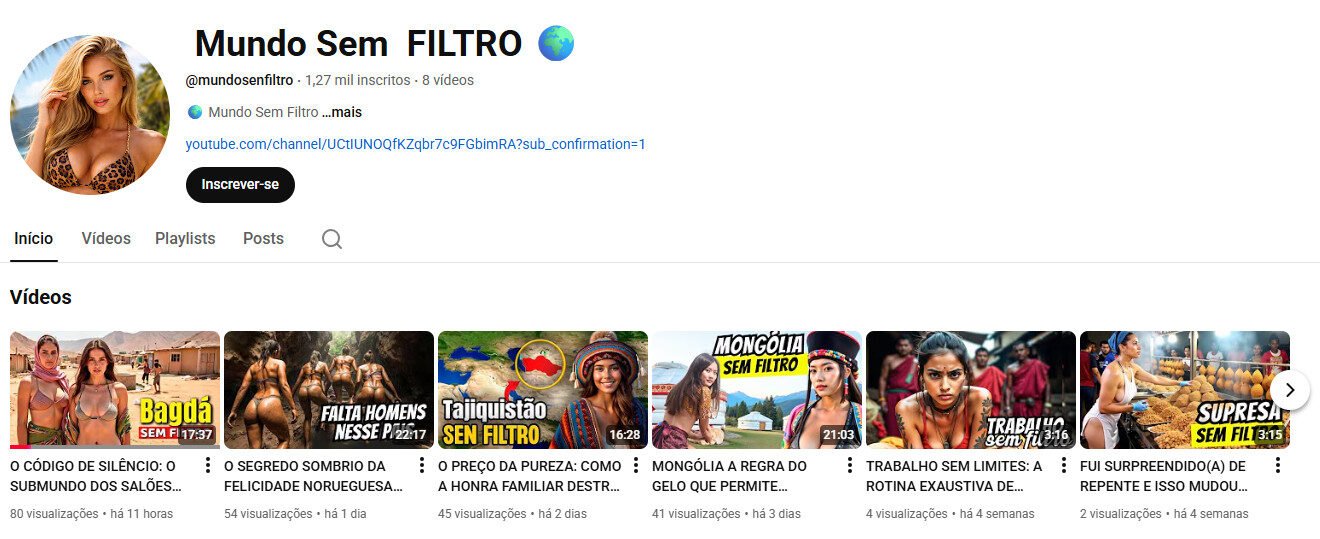Click the 41 visualizações text
The image size is (1320, 539).
(x=694, y=514)
